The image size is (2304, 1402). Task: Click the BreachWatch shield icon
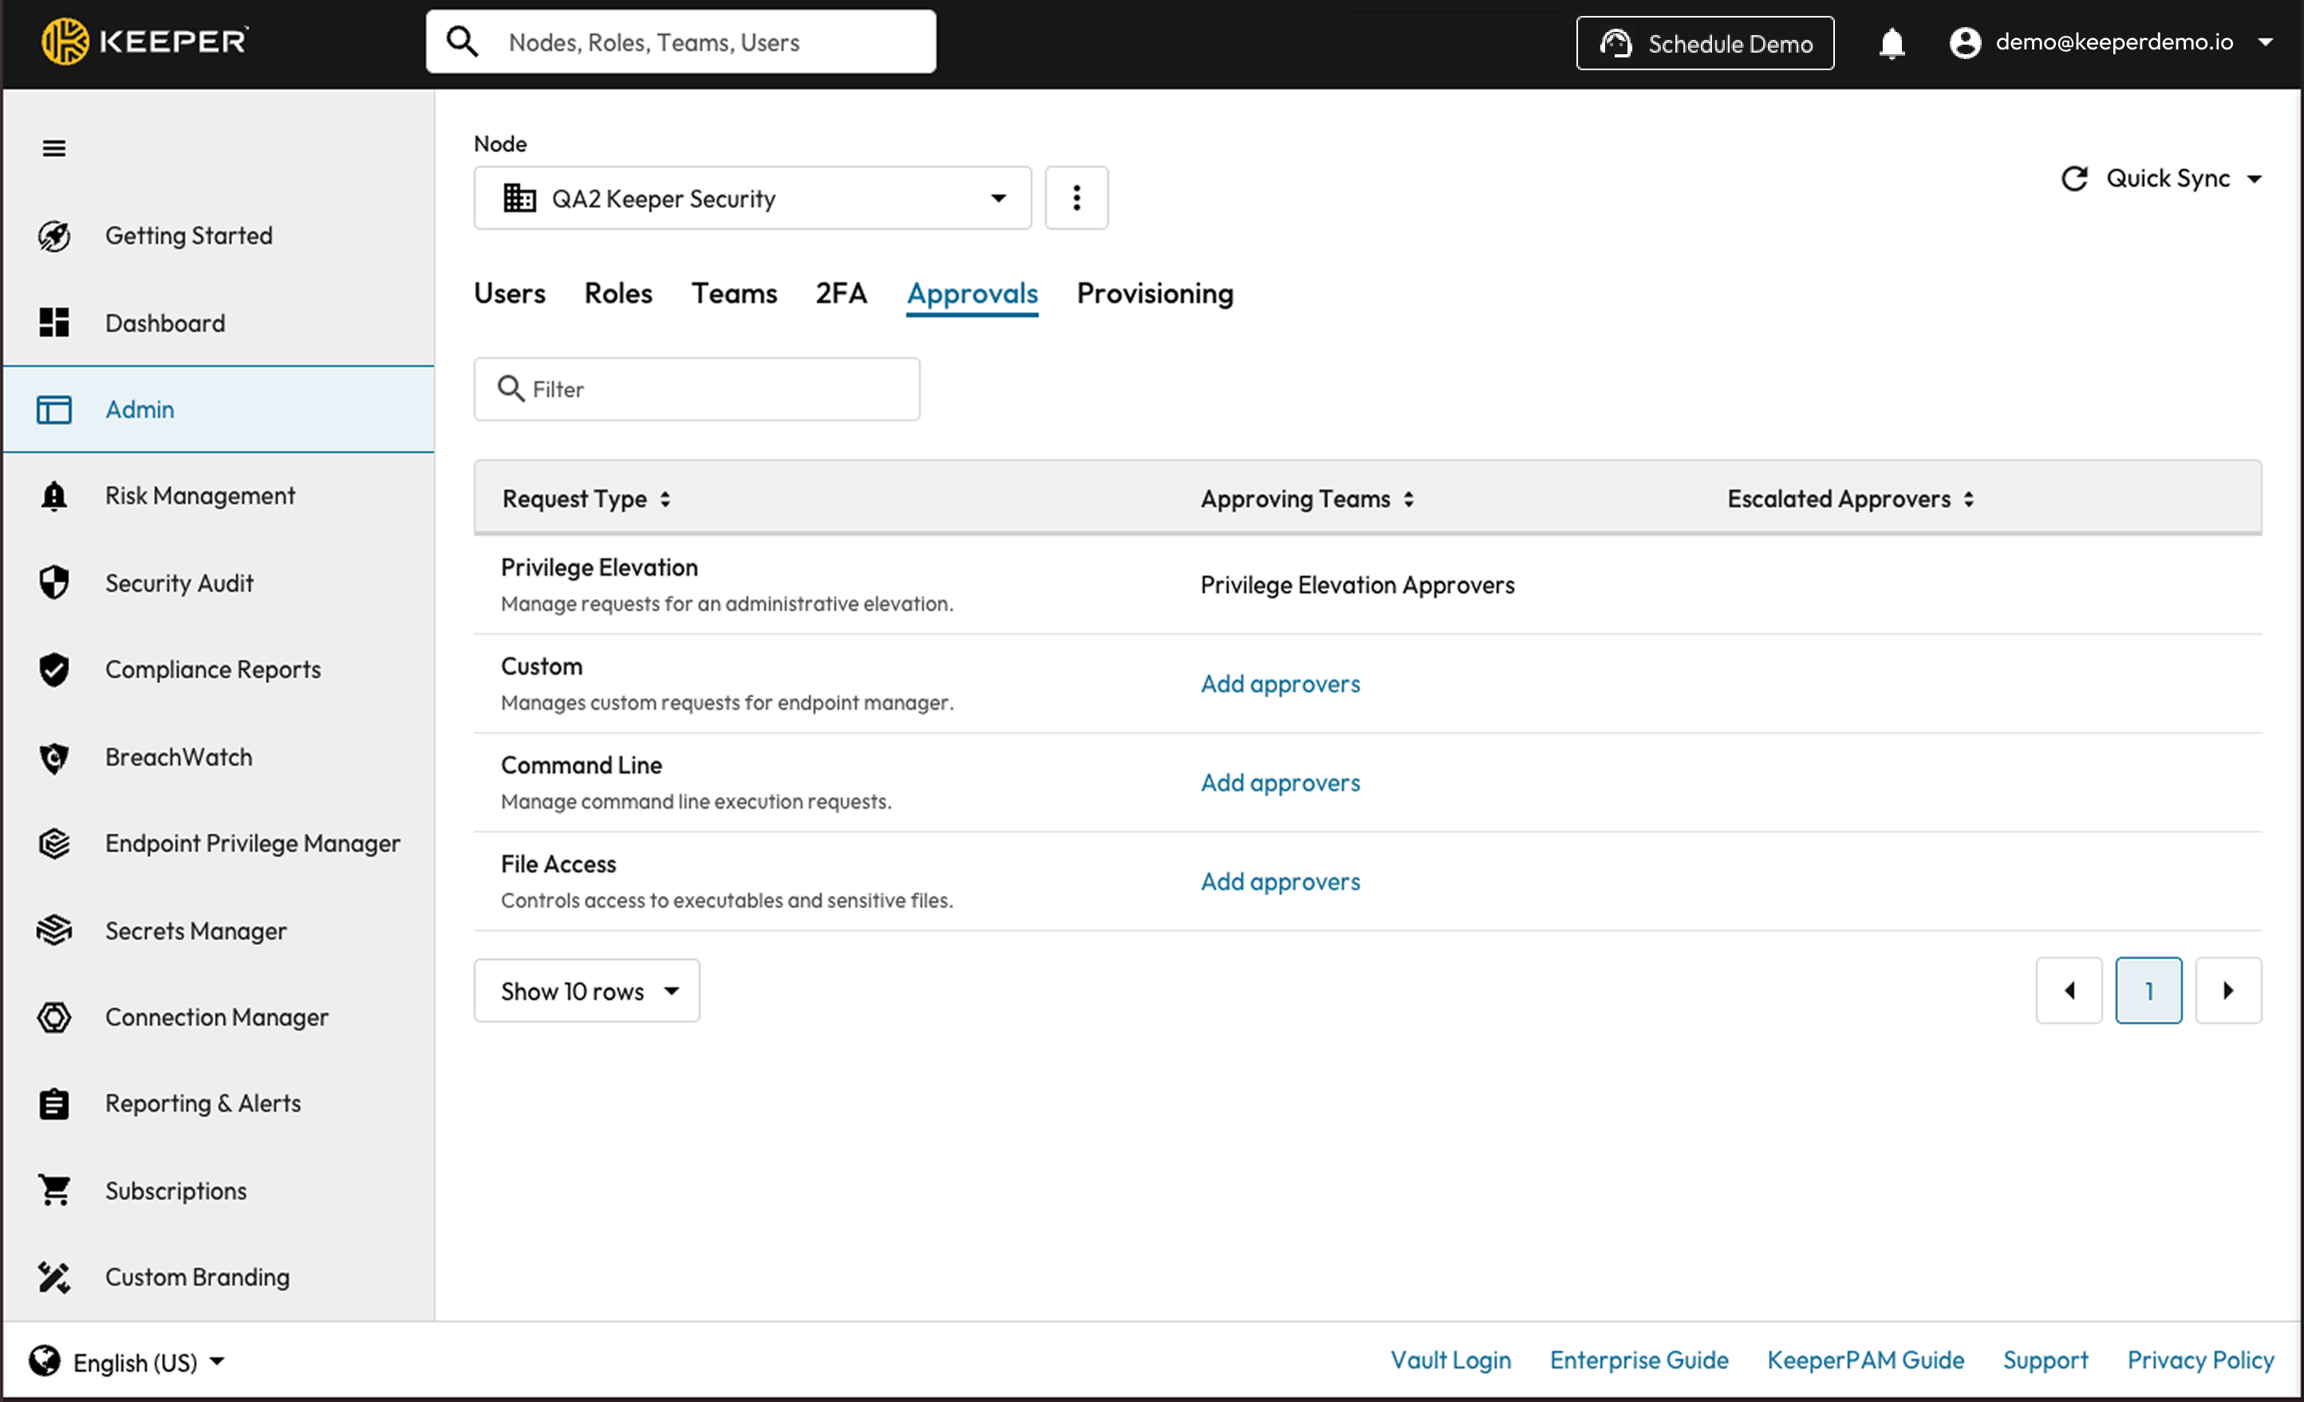[x=54, y=757]
